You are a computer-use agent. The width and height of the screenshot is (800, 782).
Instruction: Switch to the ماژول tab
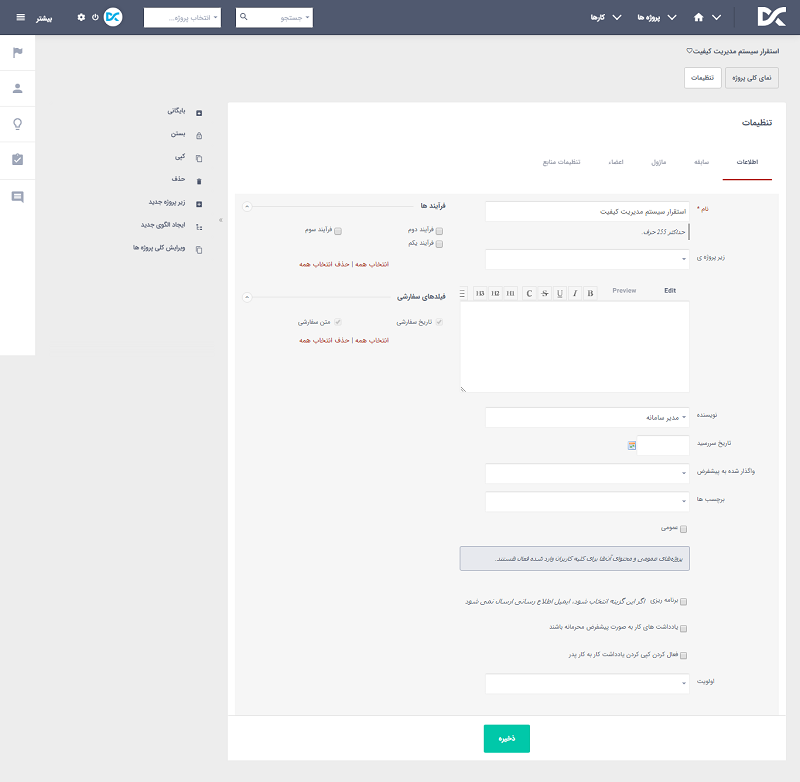click(x=658, y=162)
